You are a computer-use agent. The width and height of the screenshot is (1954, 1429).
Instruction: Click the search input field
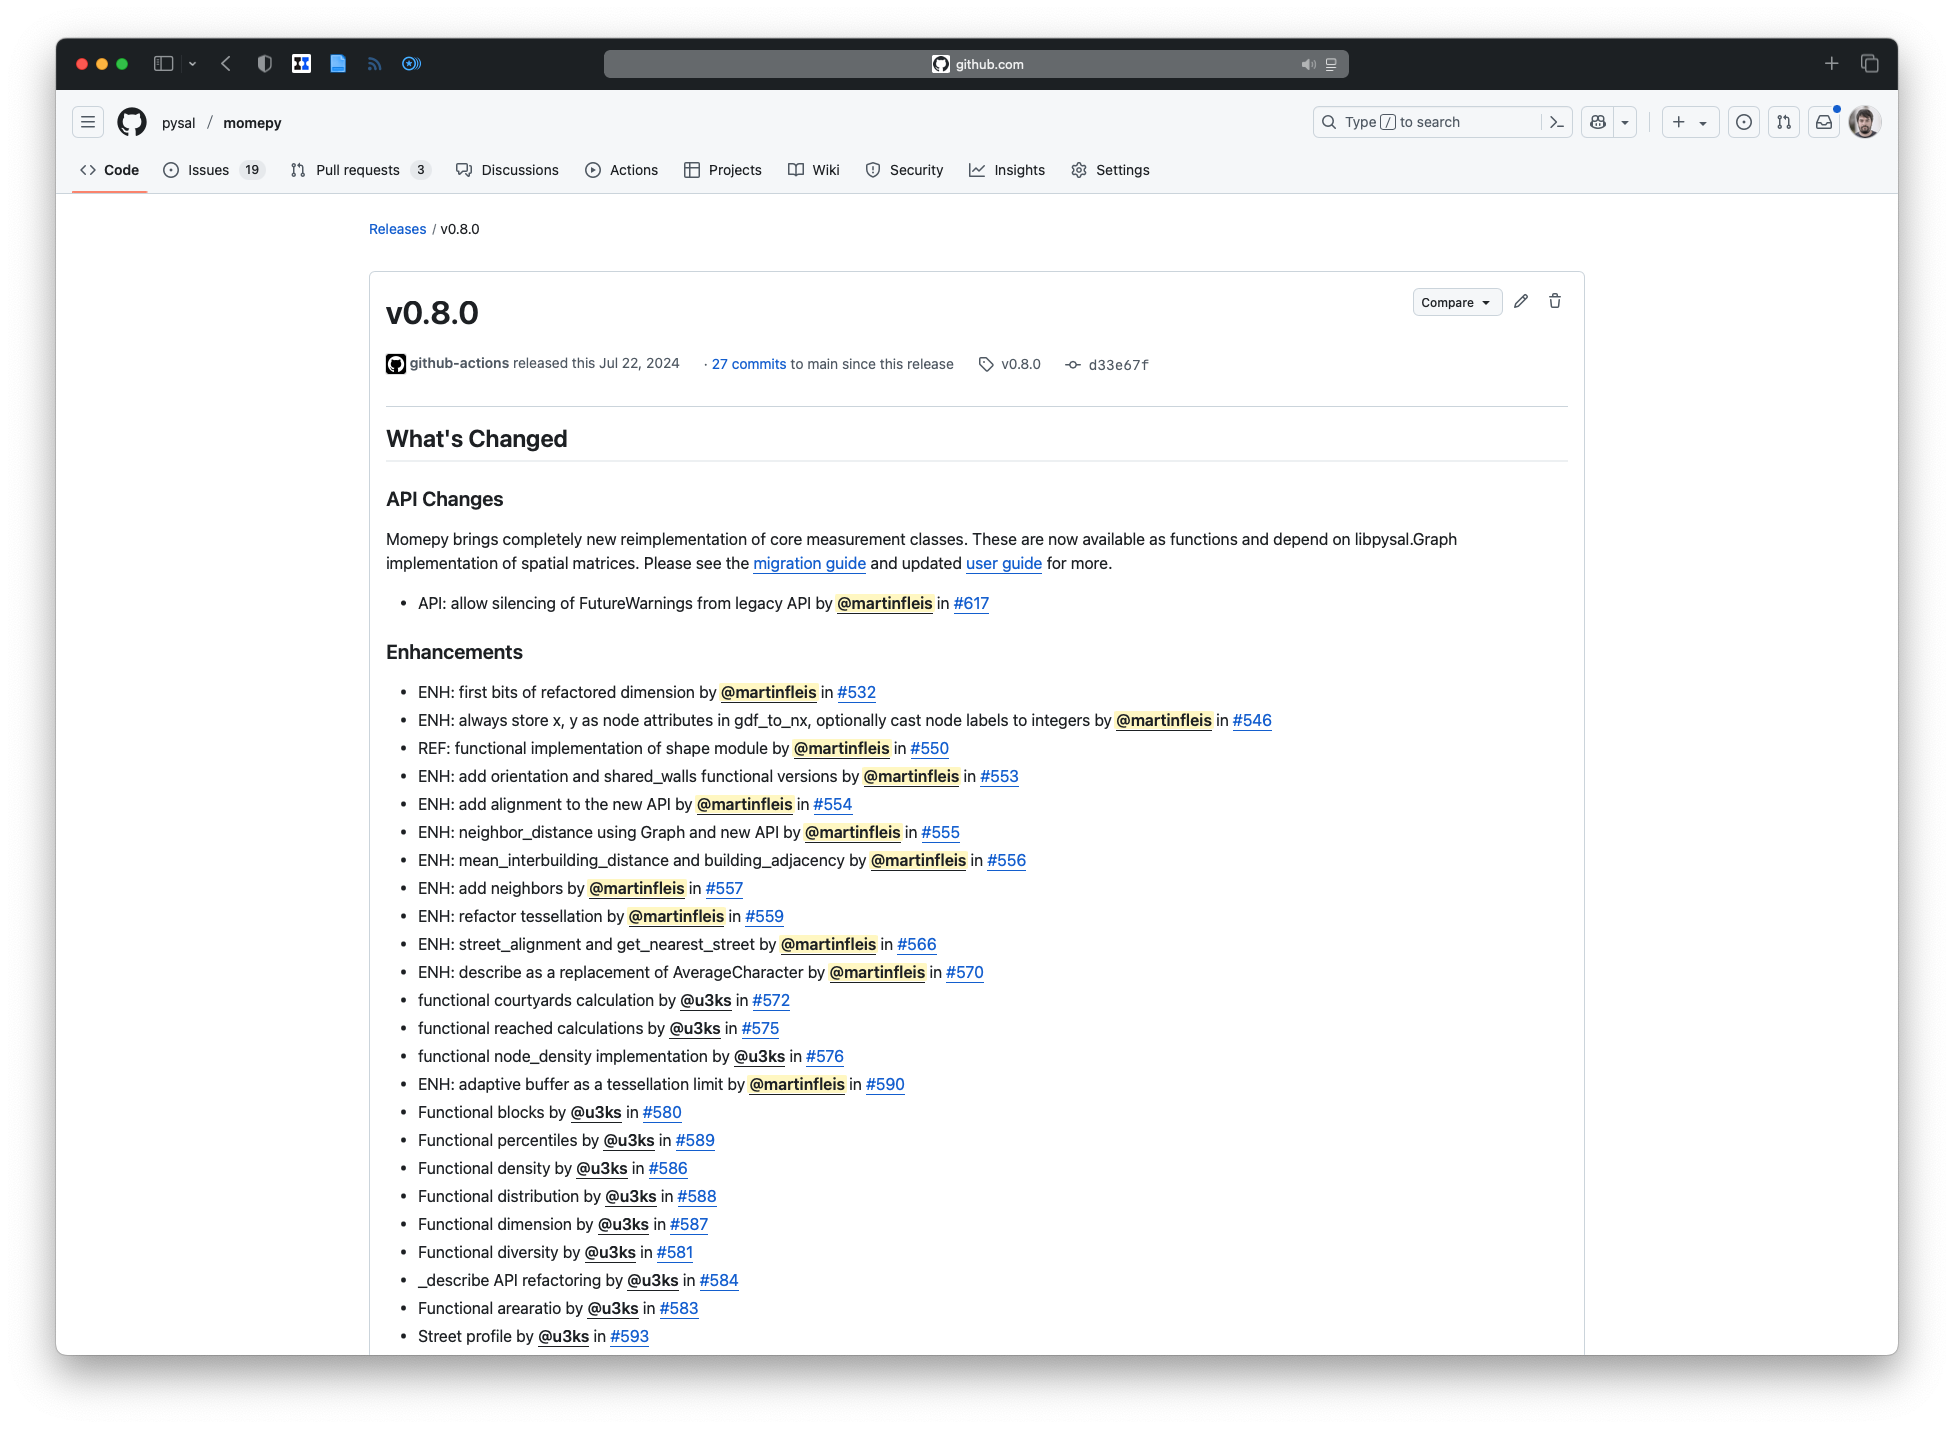click(1430, 122)
